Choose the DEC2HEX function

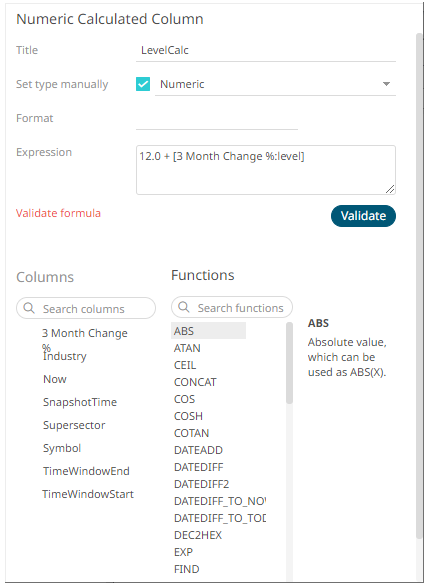click(x=198, y=535)
